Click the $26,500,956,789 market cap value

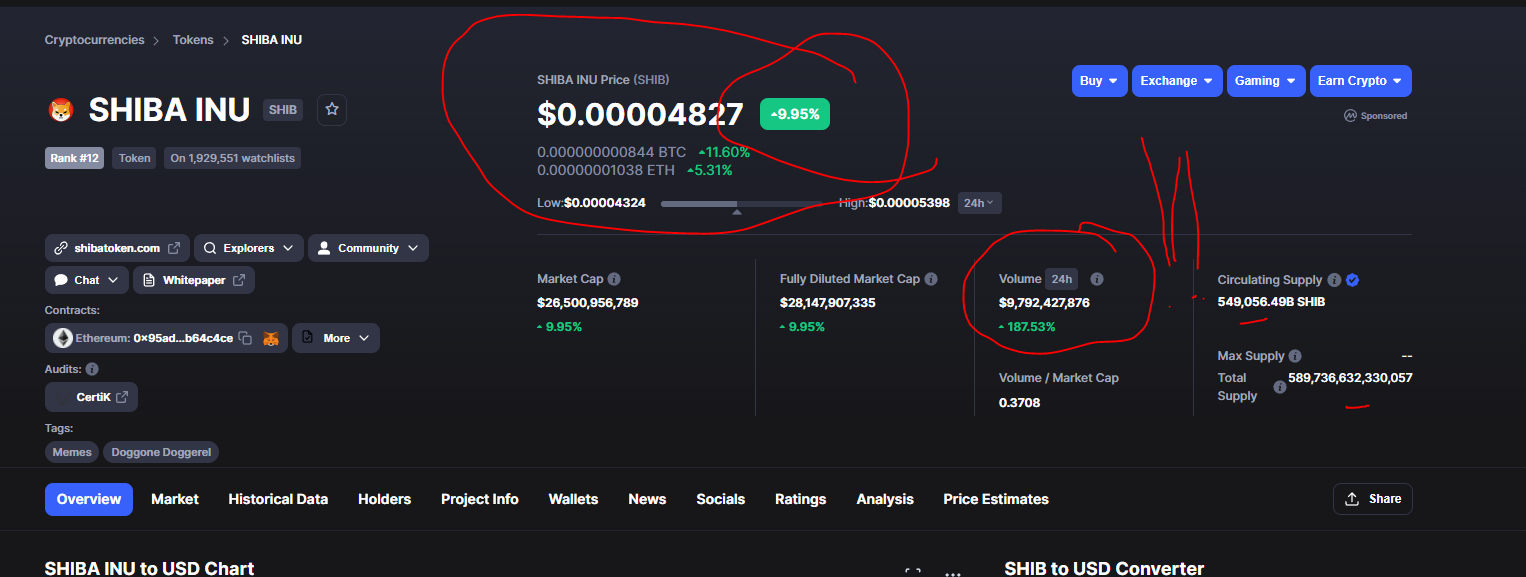click(588, 302)
